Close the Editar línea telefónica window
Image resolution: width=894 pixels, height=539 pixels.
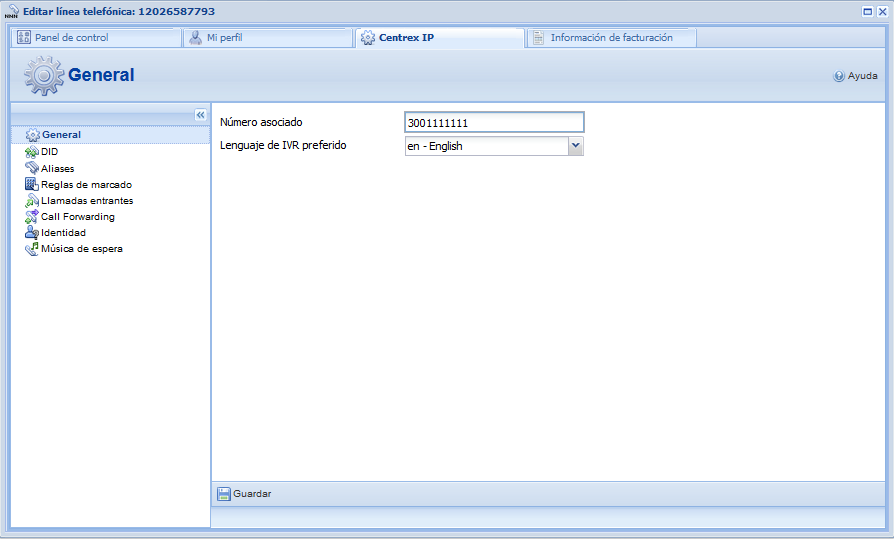coord(882,11)
